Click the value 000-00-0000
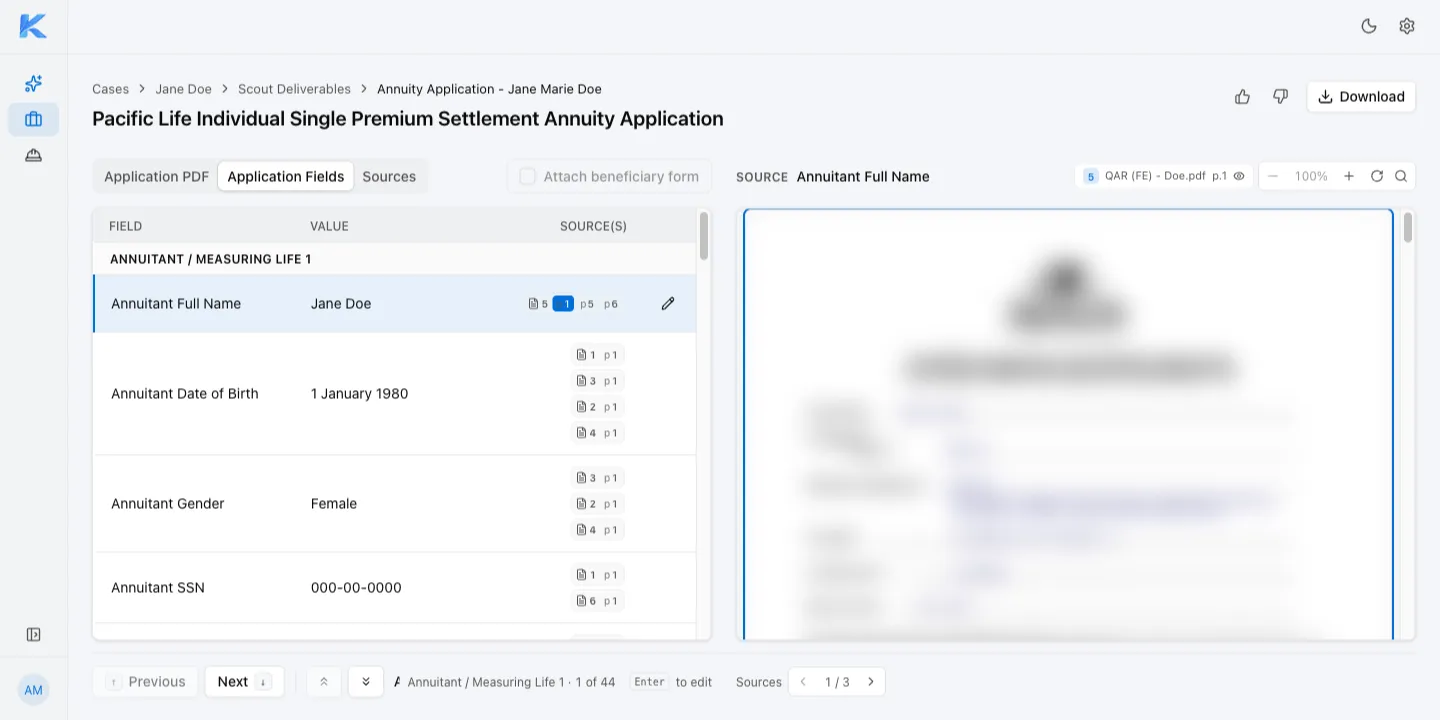This screenshot has width=1440, height=720. click(x=356, y=588)
